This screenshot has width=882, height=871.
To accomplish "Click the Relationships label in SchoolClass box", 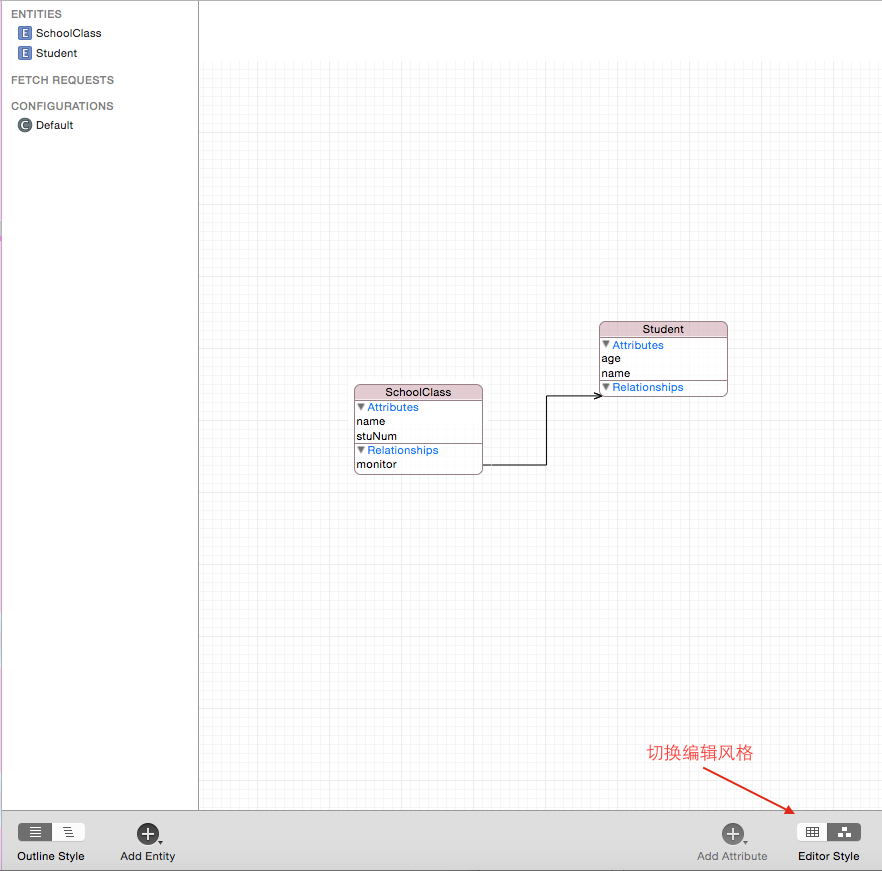I will point(403,450).
